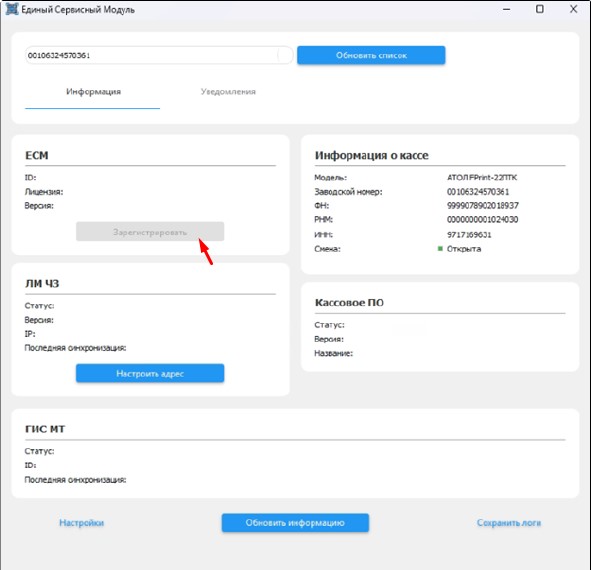The width and height of the screenshot is (591, 570).
Task: Click Настроить адрес button in ЛМ ЧЗ
Action: point(150,373)
